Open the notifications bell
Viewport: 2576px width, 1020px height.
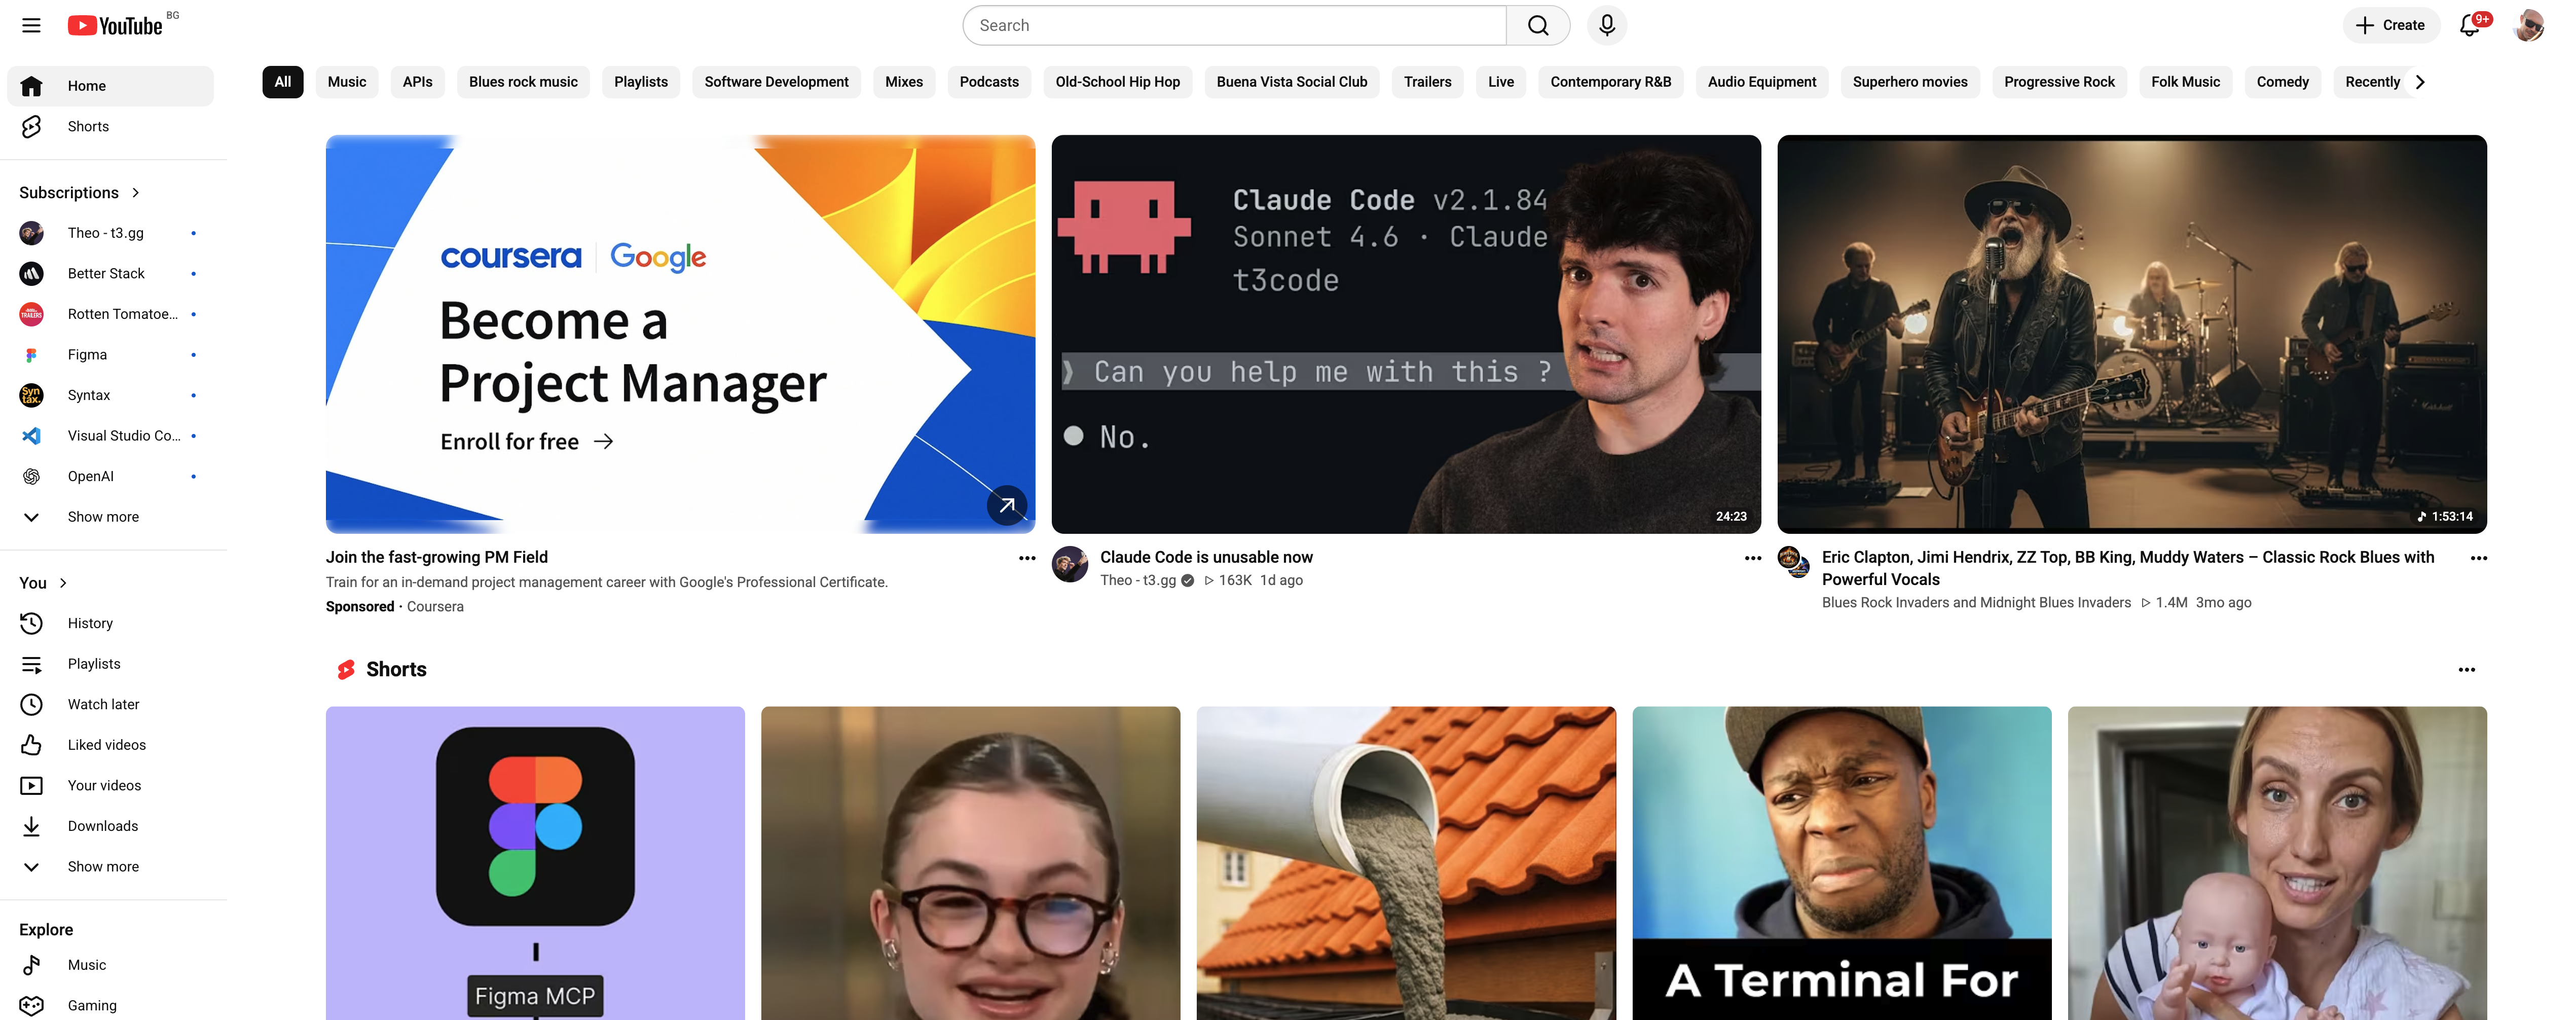coord(2468,25)
